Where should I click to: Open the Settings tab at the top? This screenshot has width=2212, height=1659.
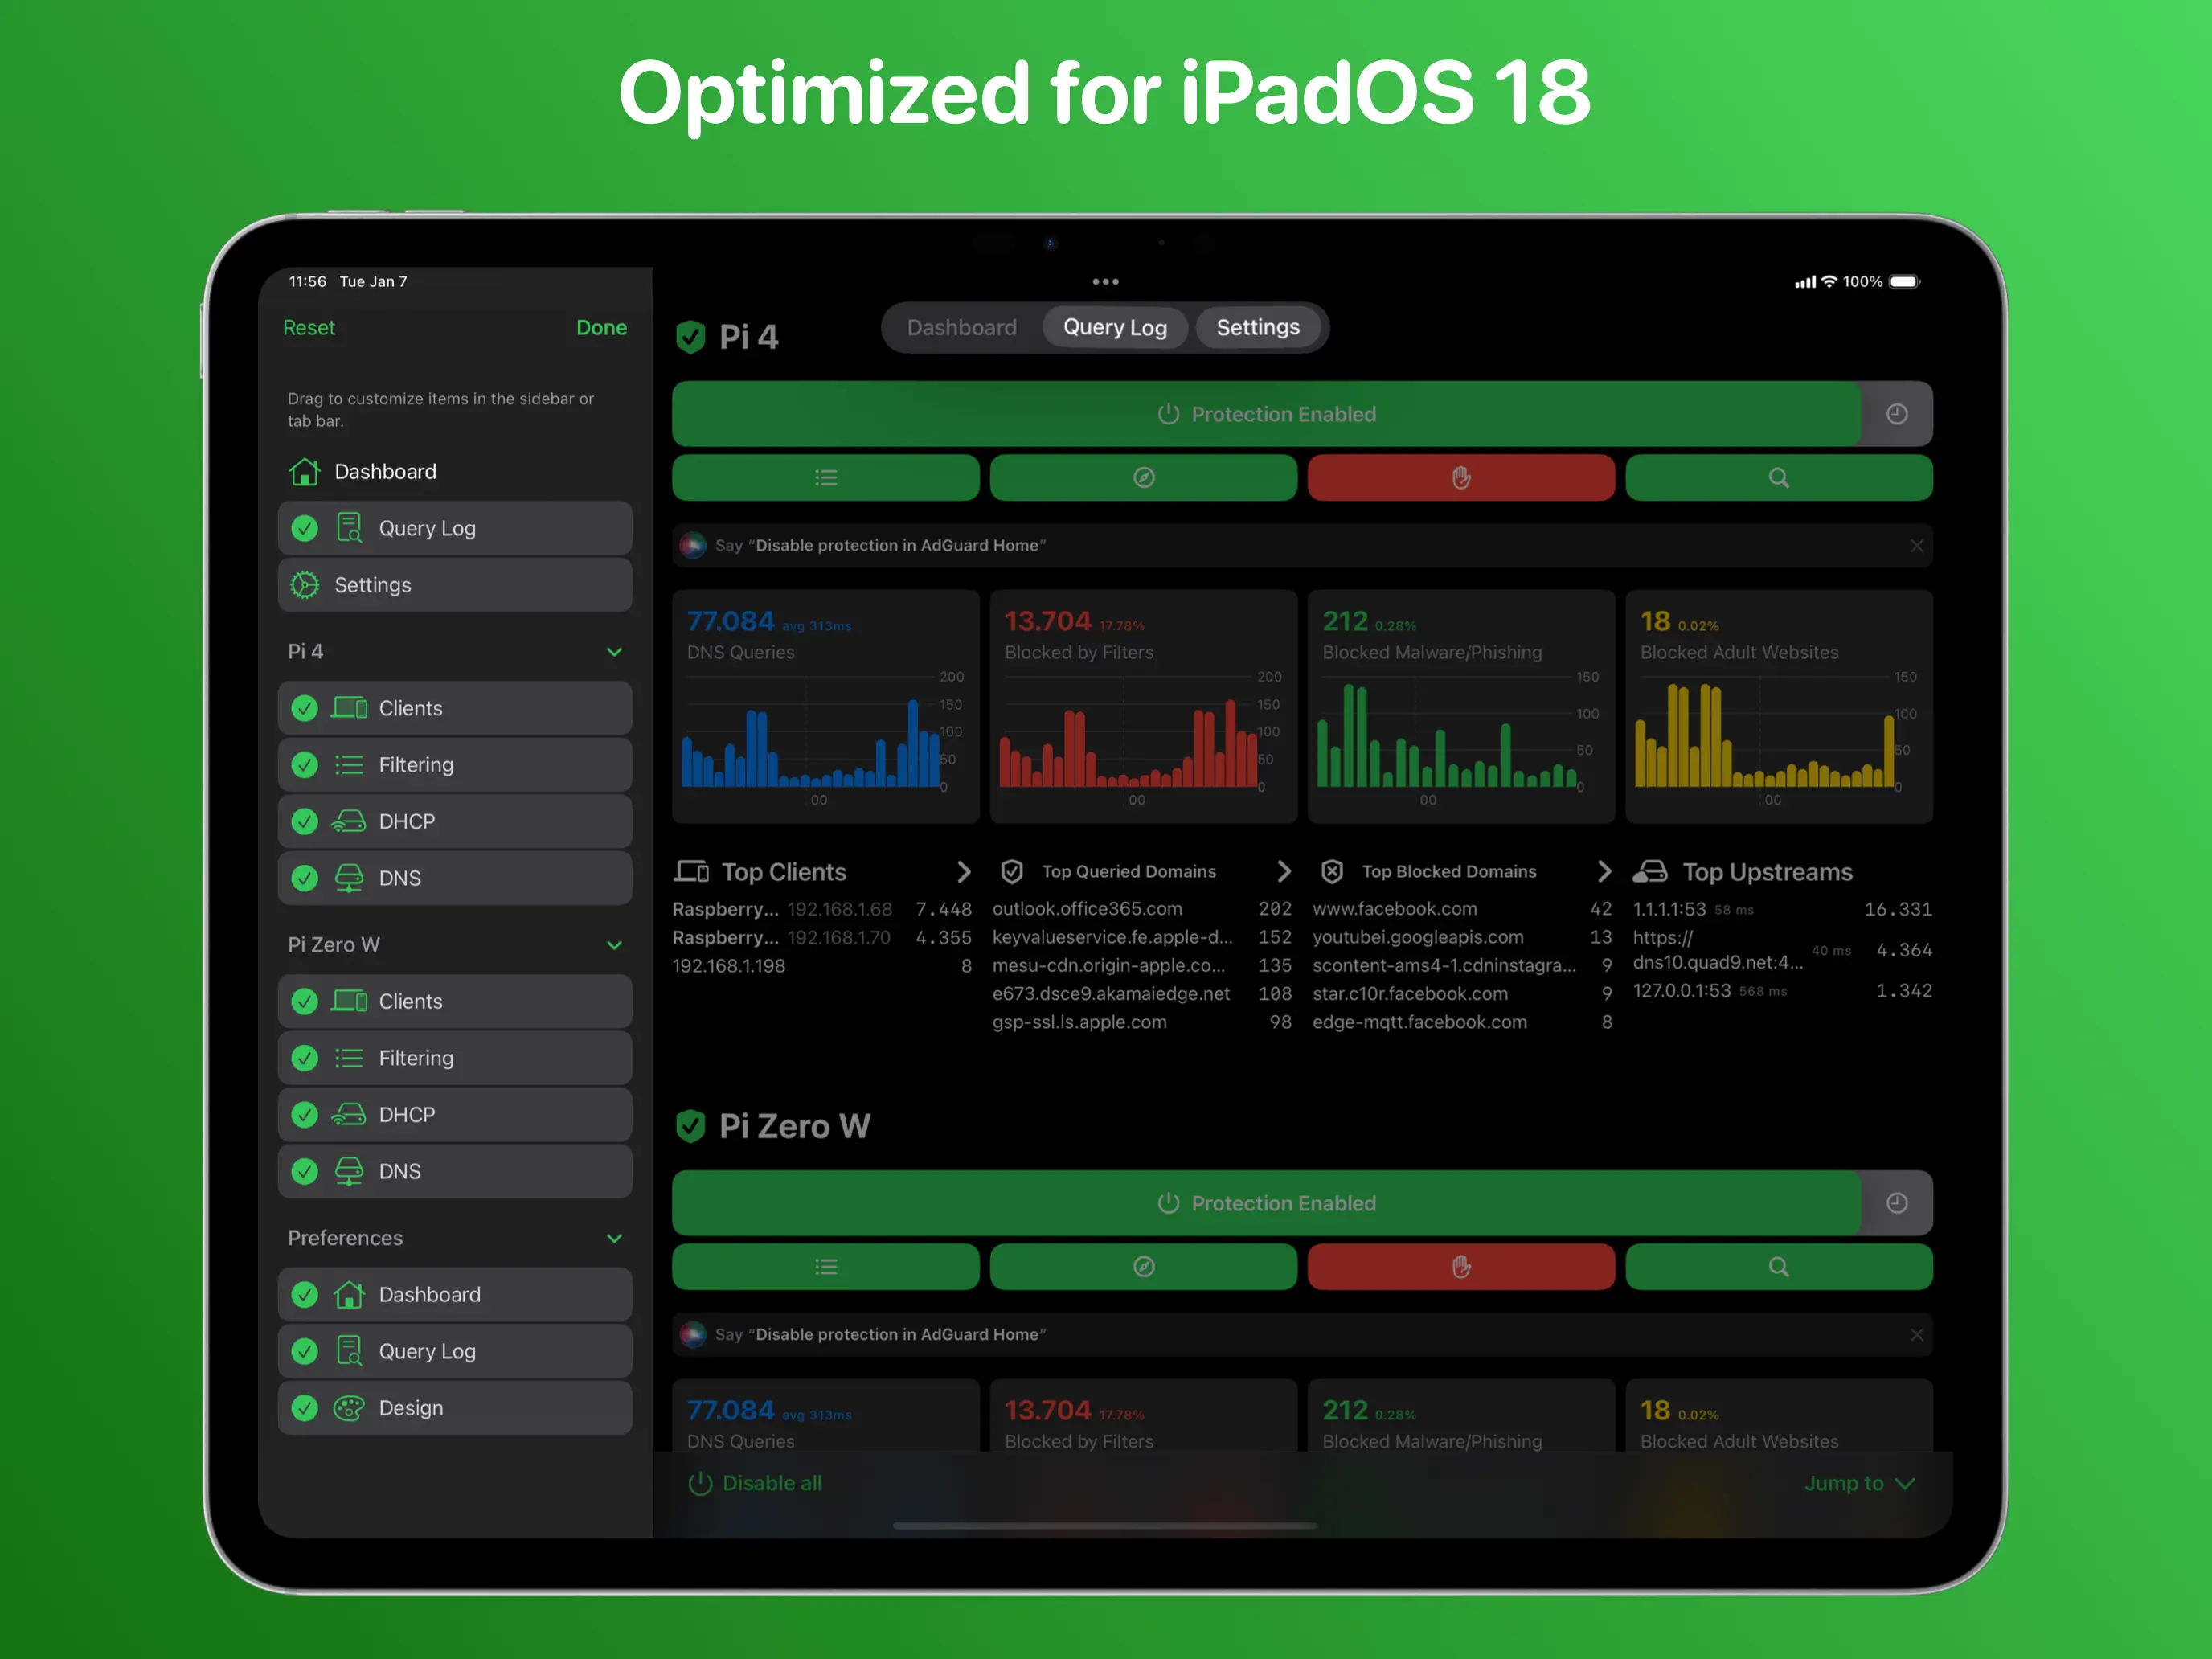1257,328
